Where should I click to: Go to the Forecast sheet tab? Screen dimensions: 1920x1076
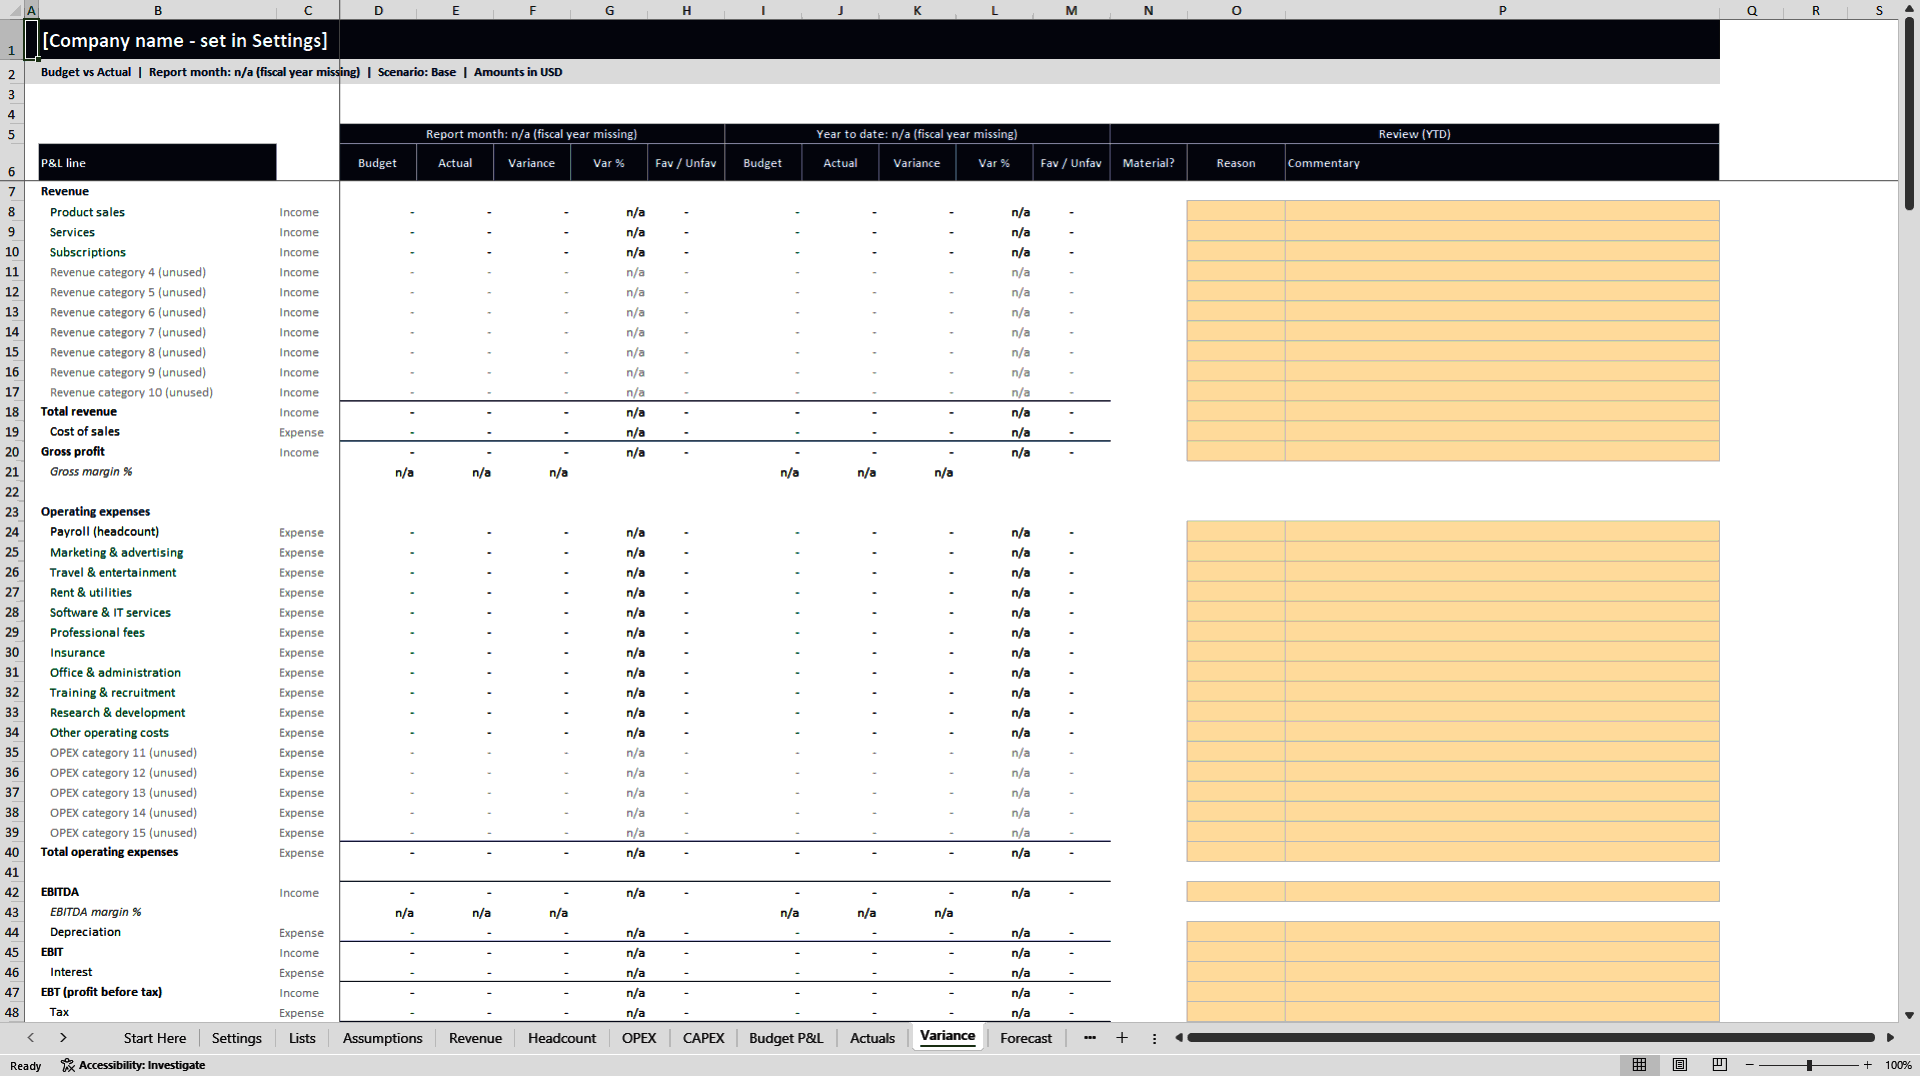(x=1026, y=1038)
